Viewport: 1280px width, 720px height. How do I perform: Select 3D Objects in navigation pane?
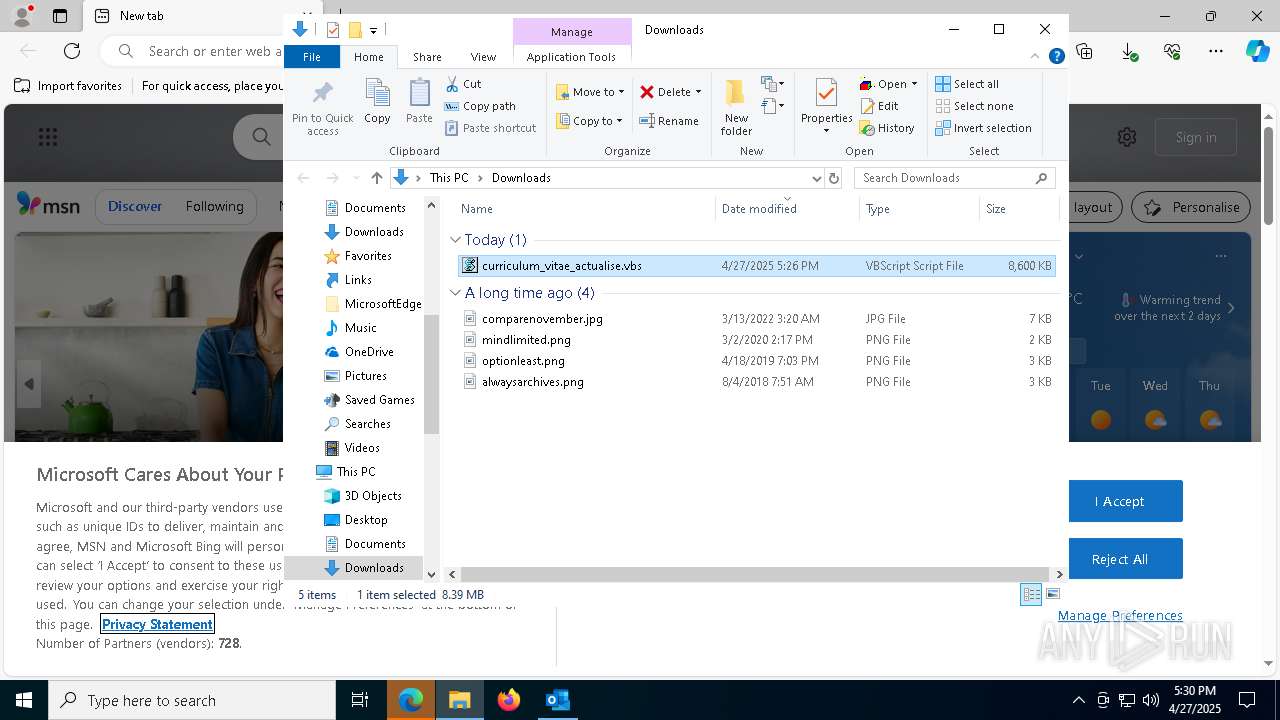(373, 496)
